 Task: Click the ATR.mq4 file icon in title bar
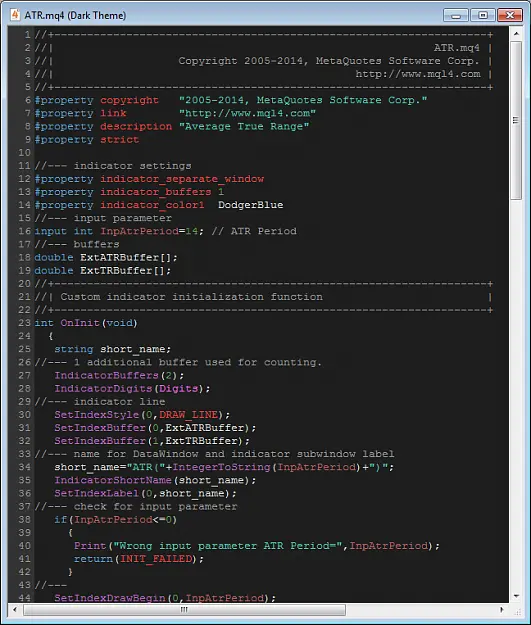(x=15, y=15)
